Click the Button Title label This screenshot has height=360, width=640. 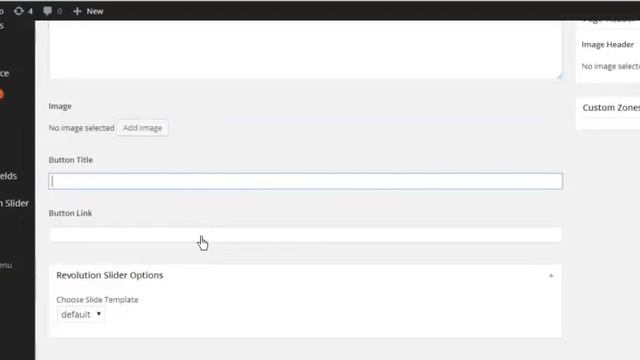[71, 160]
